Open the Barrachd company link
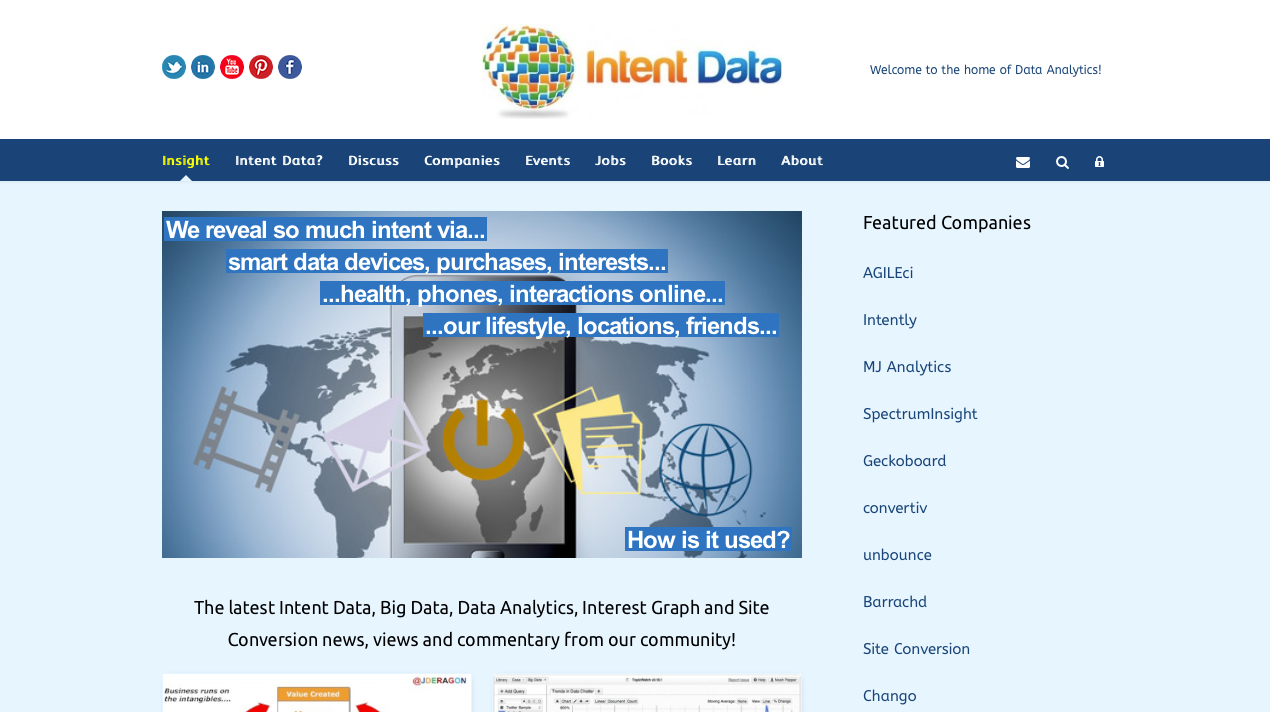 895,602
